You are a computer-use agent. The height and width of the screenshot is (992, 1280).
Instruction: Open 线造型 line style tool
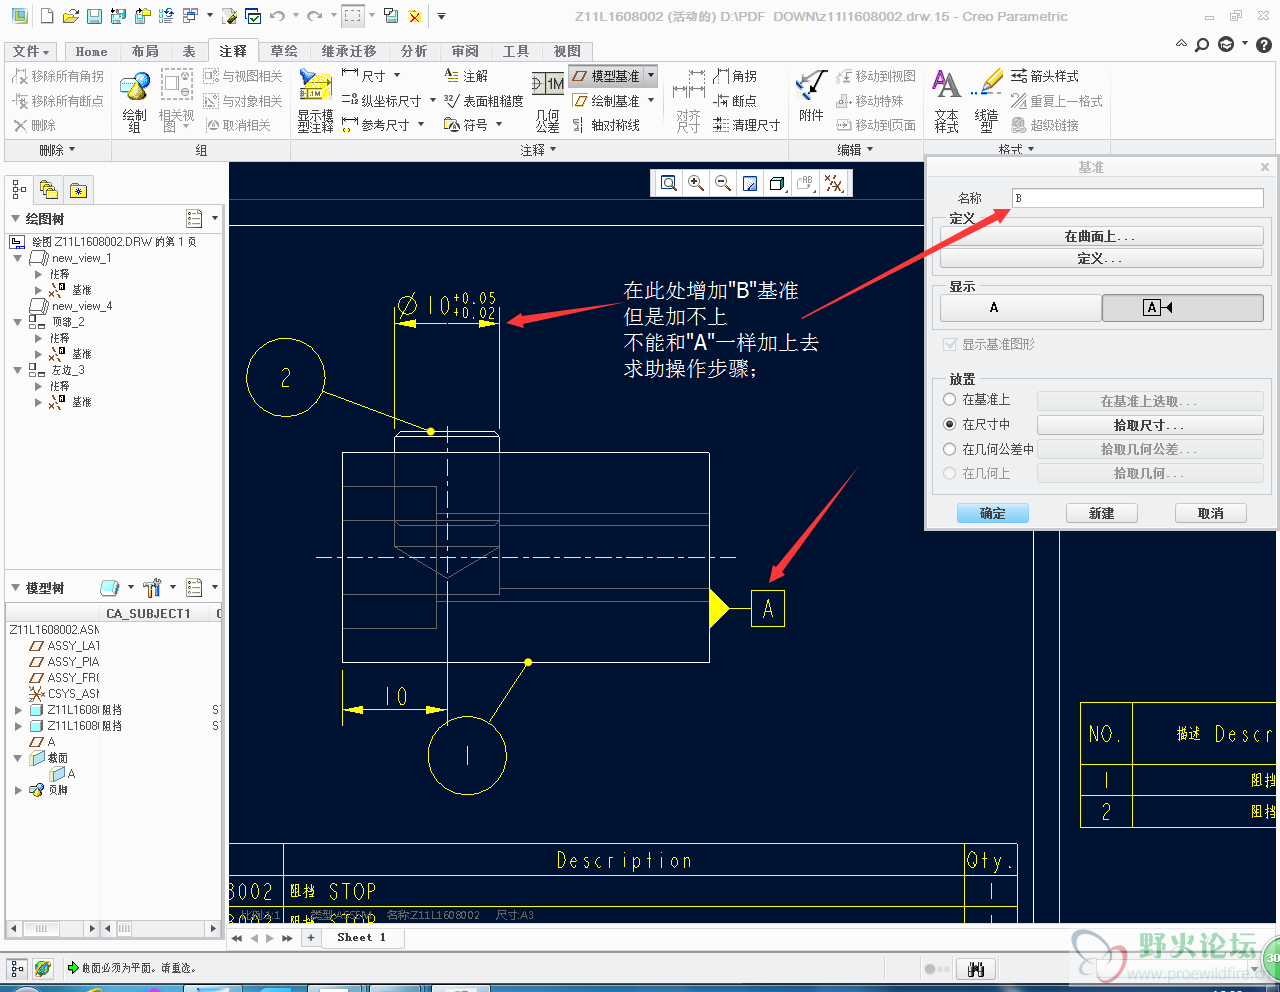click(x=986, y=101)
